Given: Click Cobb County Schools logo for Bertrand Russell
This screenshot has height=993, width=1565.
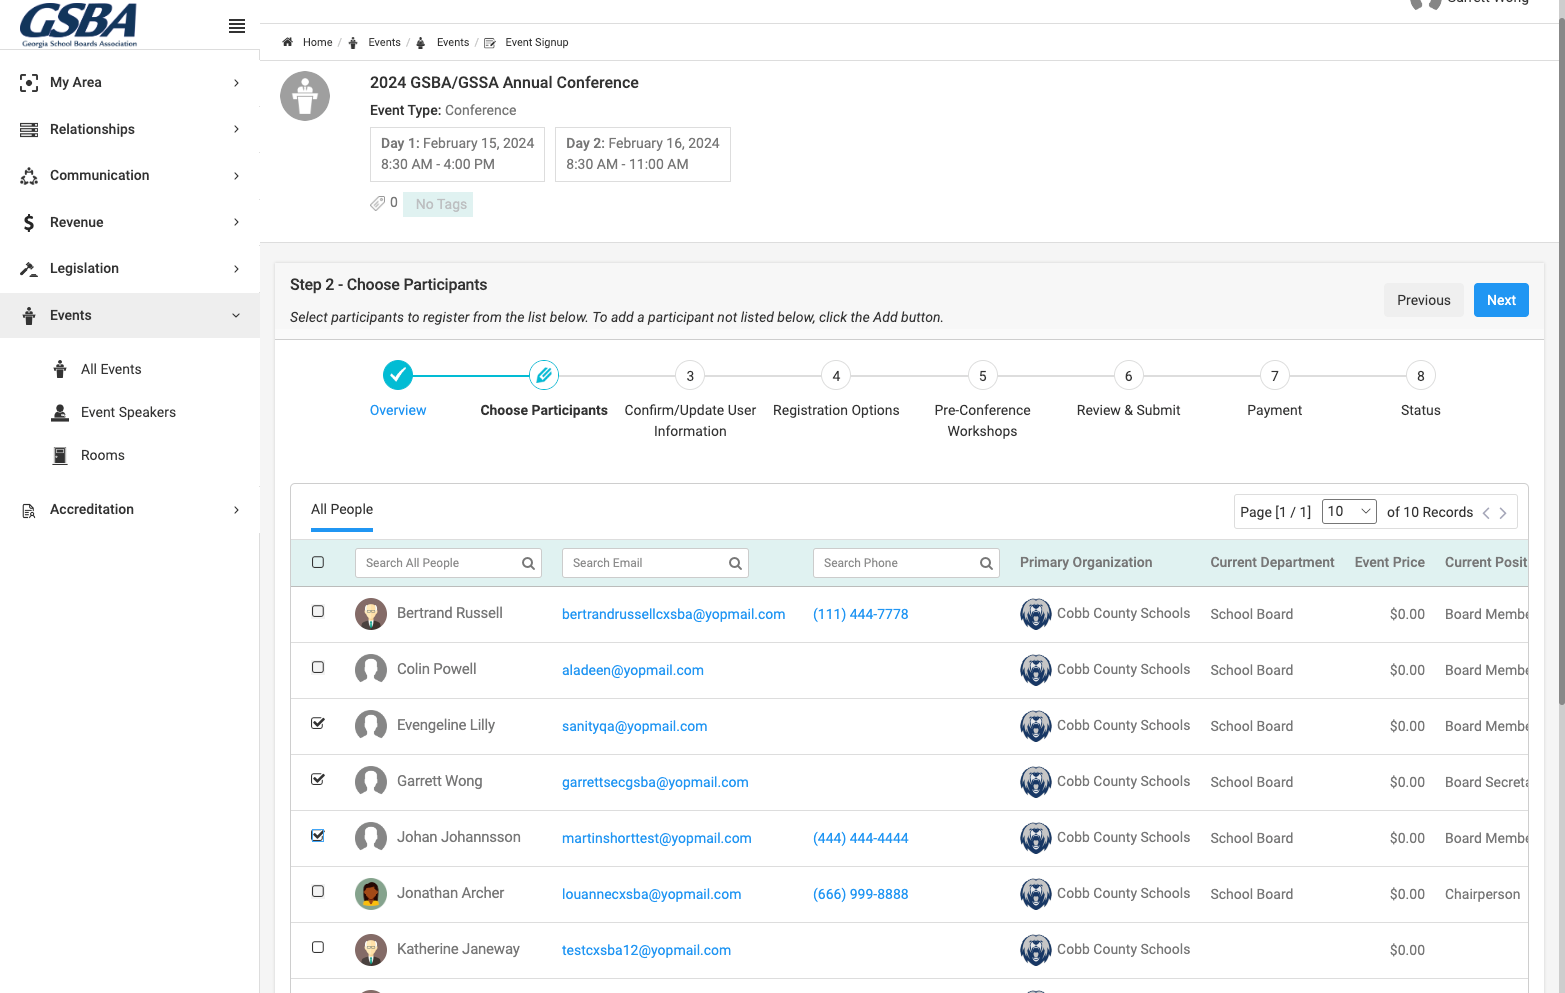Looking at the screenshot, I should pos(1036,614).
